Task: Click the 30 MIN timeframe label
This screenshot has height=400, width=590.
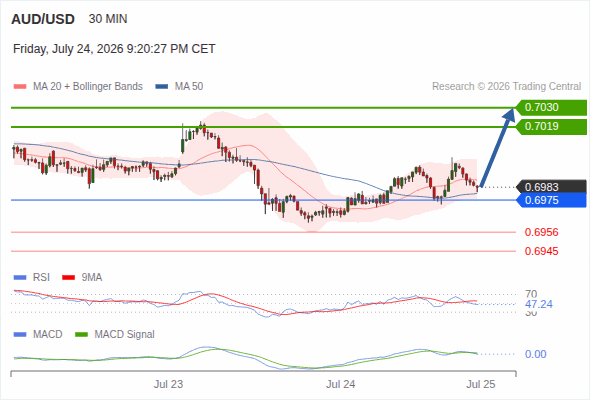Action: point(108,19)
